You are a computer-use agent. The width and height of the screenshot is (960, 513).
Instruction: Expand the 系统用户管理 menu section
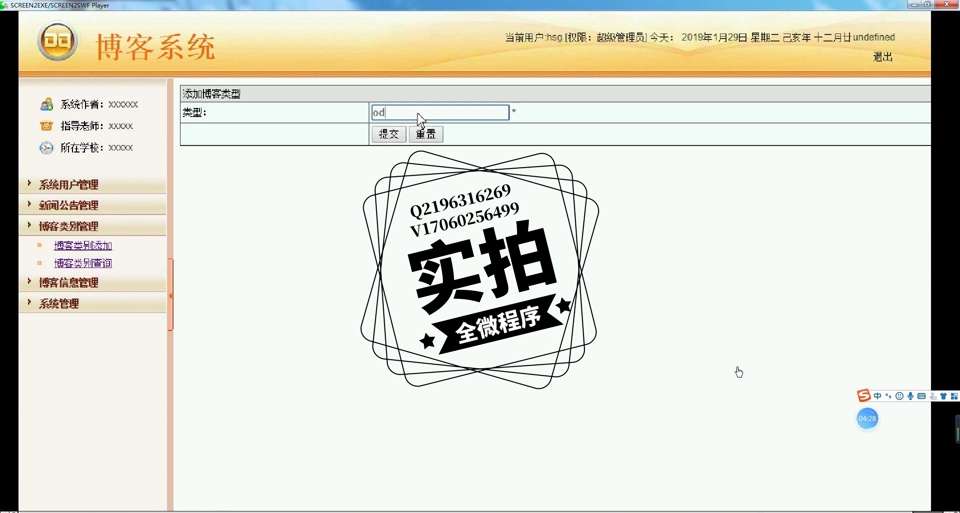click(x=68, y=185)
